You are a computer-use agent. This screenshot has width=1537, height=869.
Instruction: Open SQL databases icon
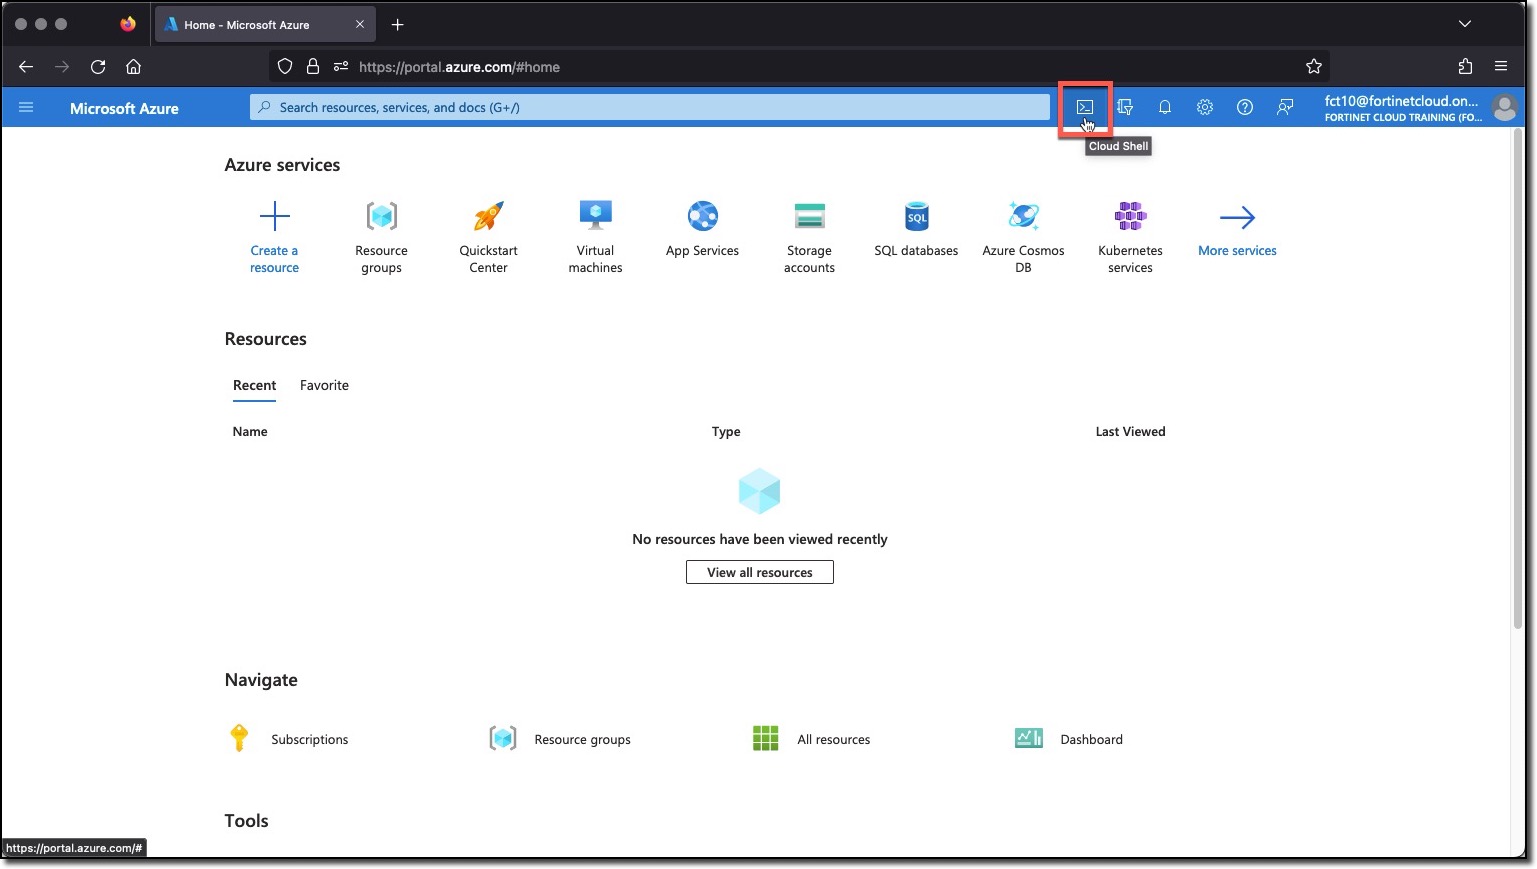tap(917, 216)
